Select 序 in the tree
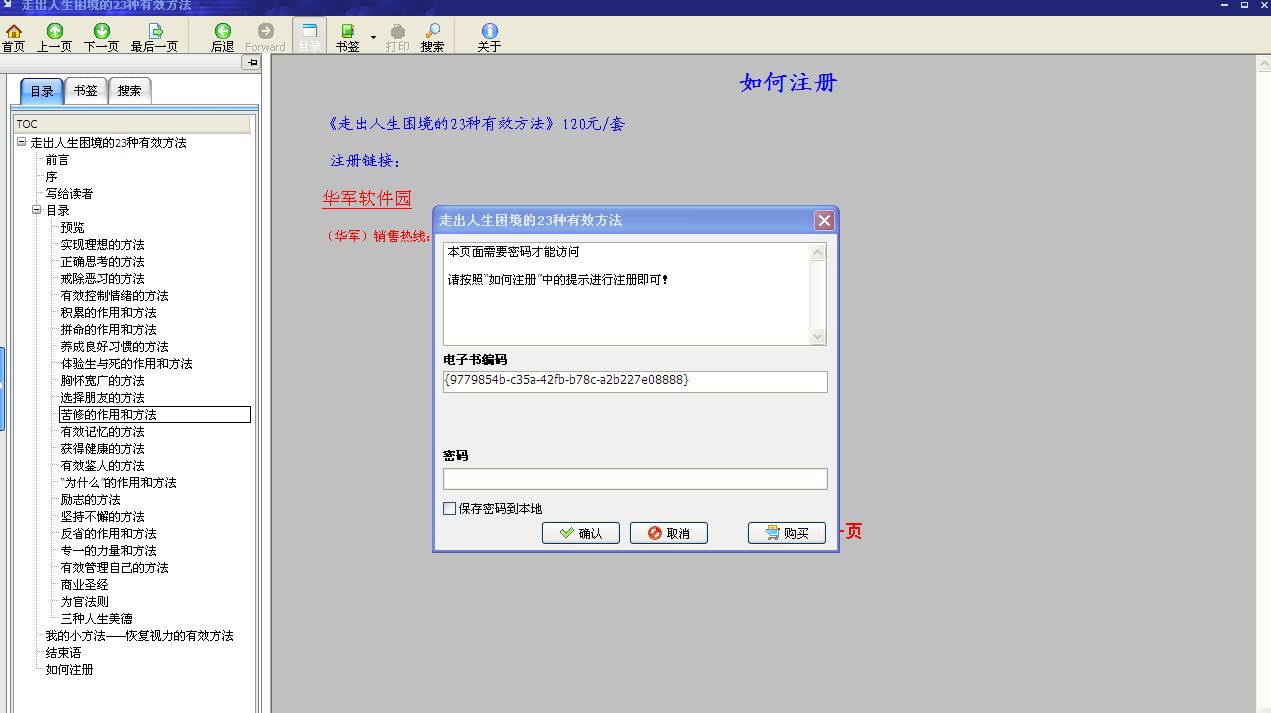1271x713 pixels. (51, 177)
